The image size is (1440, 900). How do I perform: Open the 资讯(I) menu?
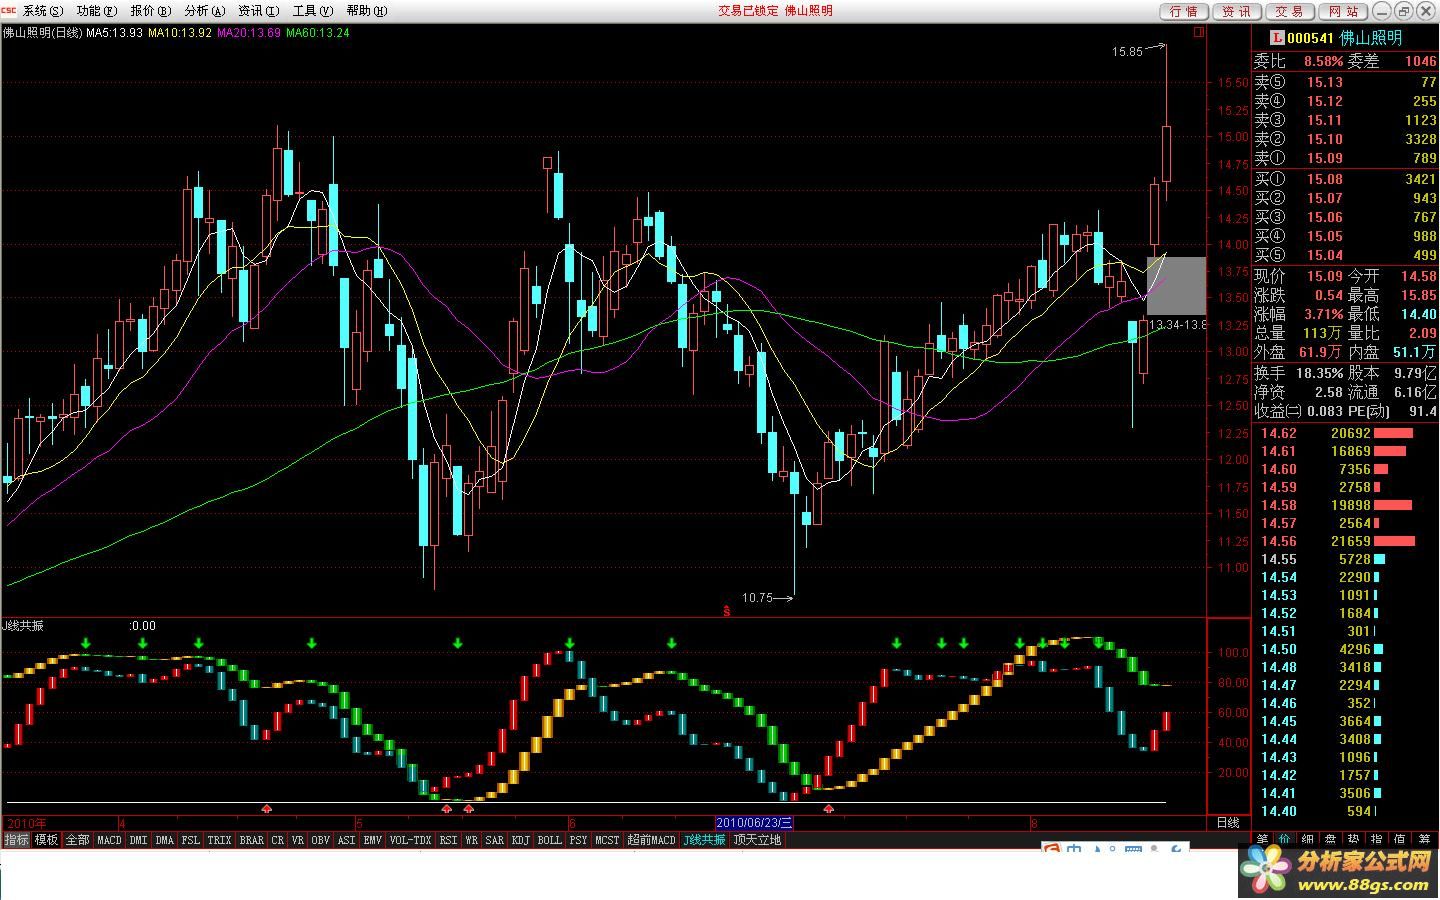pos(258,11)
